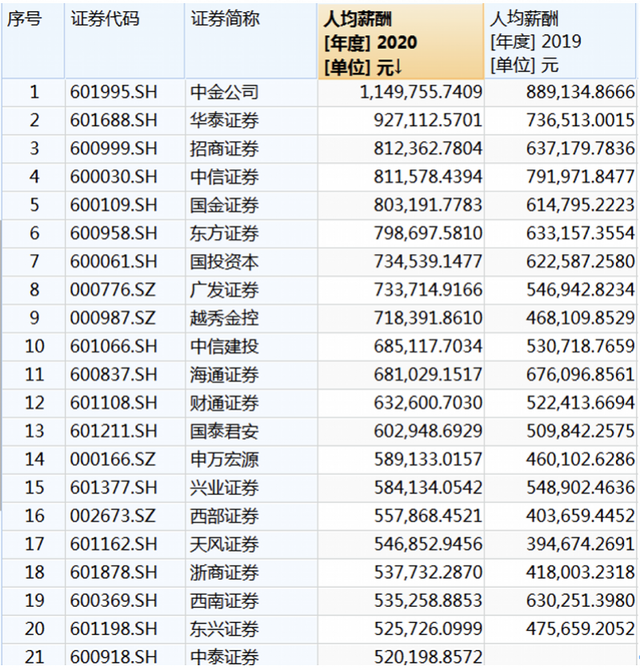Select value 812,362.7804
This screenshot has width=640, height=670.
click(x=401, y=149)
